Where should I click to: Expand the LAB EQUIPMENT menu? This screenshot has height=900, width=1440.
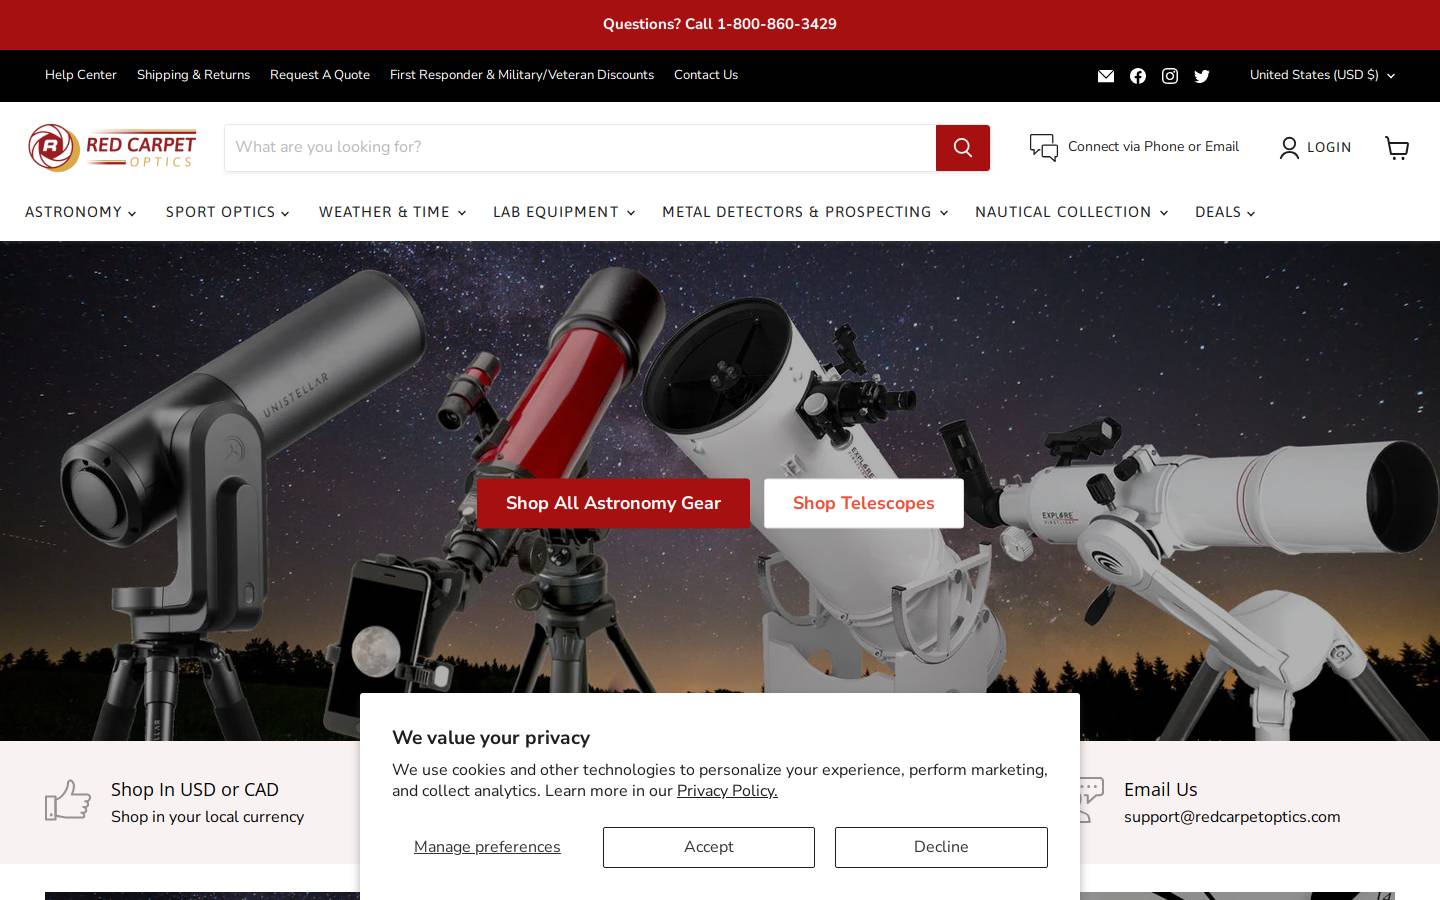click(x=564, y=212)
